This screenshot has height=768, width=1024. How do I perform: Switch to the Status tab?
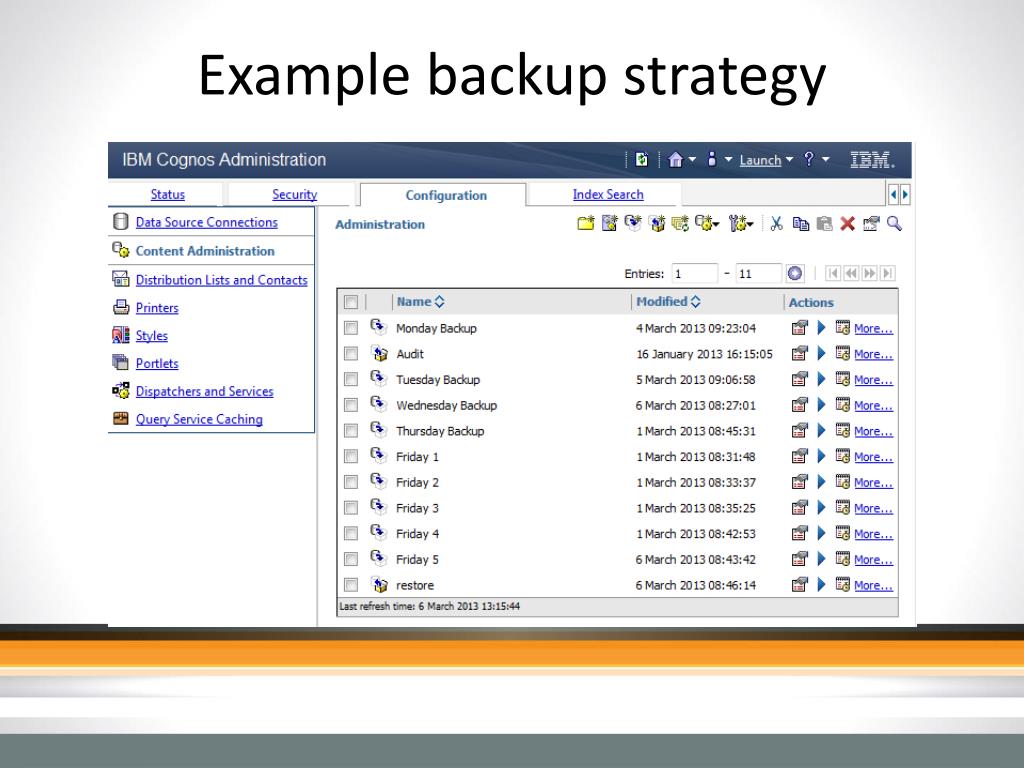[167, 195]
